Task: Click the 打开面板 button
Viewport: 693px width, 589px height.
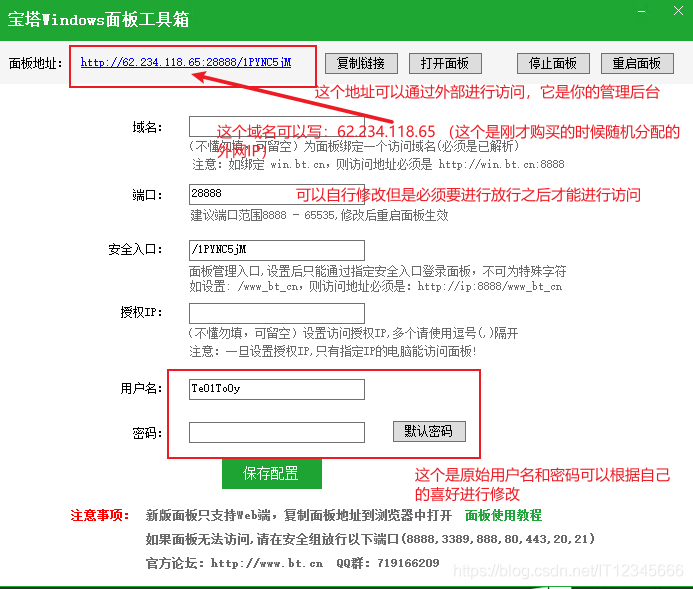Action: (445, 64)
